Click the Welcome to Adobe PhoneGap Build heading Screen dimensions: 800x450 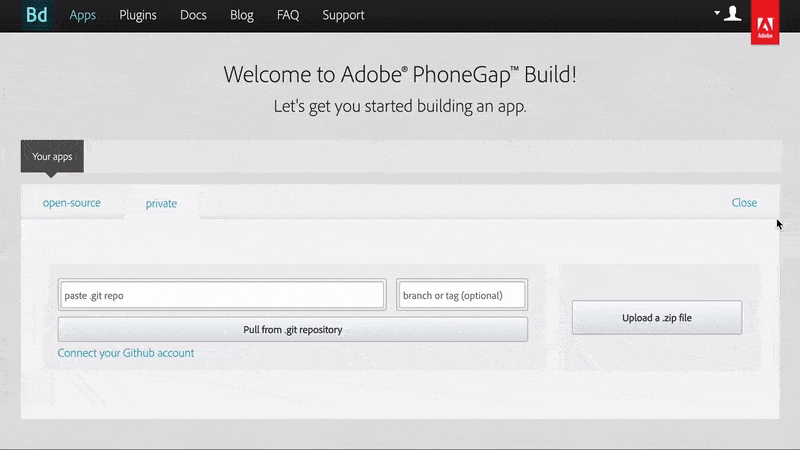(400, 74)
